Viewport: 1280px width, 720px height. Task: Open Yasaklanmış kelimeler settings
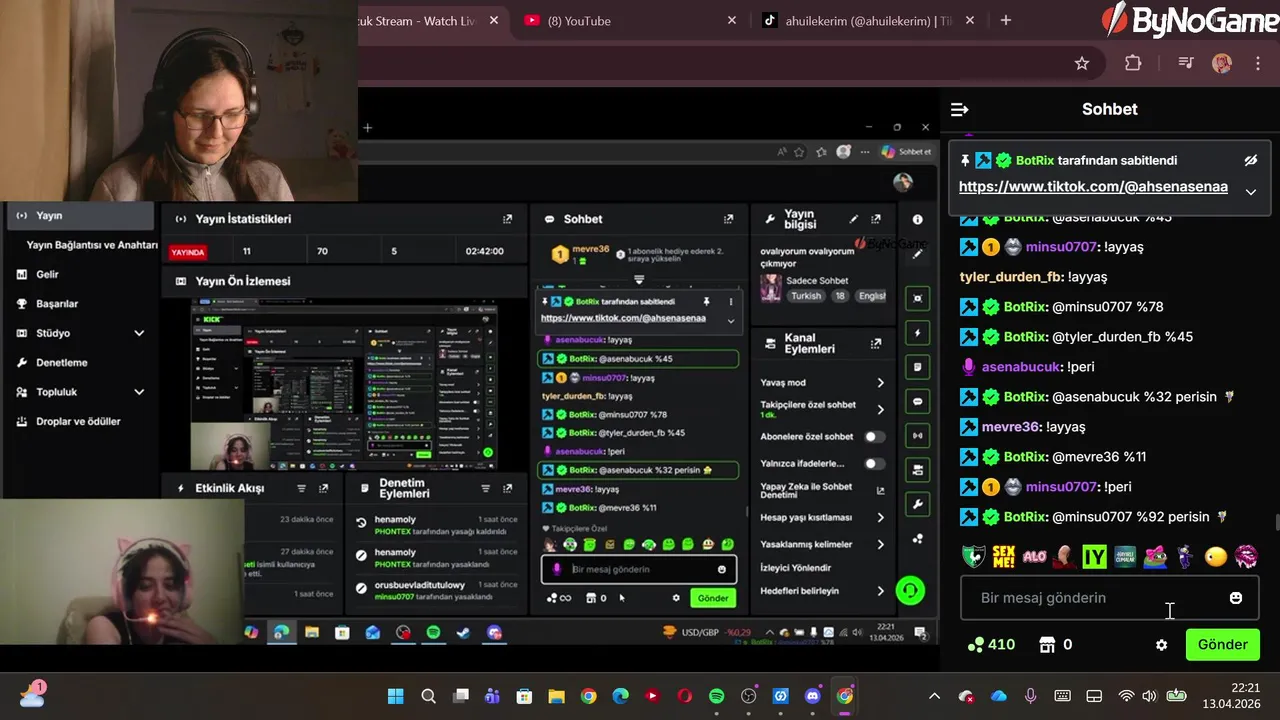(x=822, y=545)
